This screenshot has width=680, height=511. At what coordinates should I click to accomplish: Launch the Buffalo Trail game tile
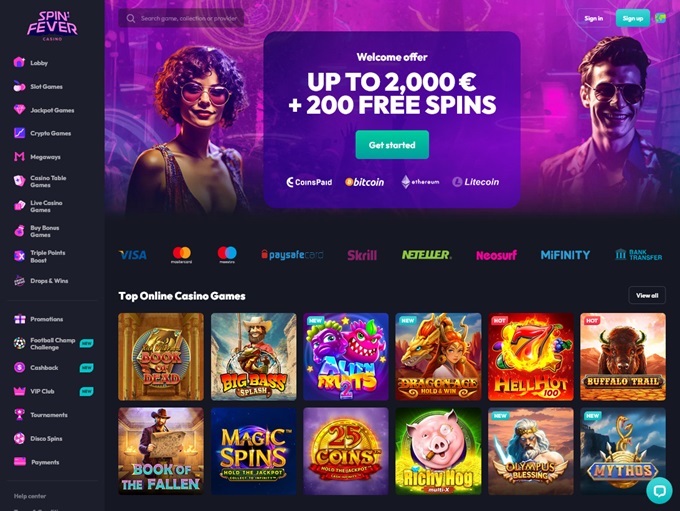click(623, 357)
